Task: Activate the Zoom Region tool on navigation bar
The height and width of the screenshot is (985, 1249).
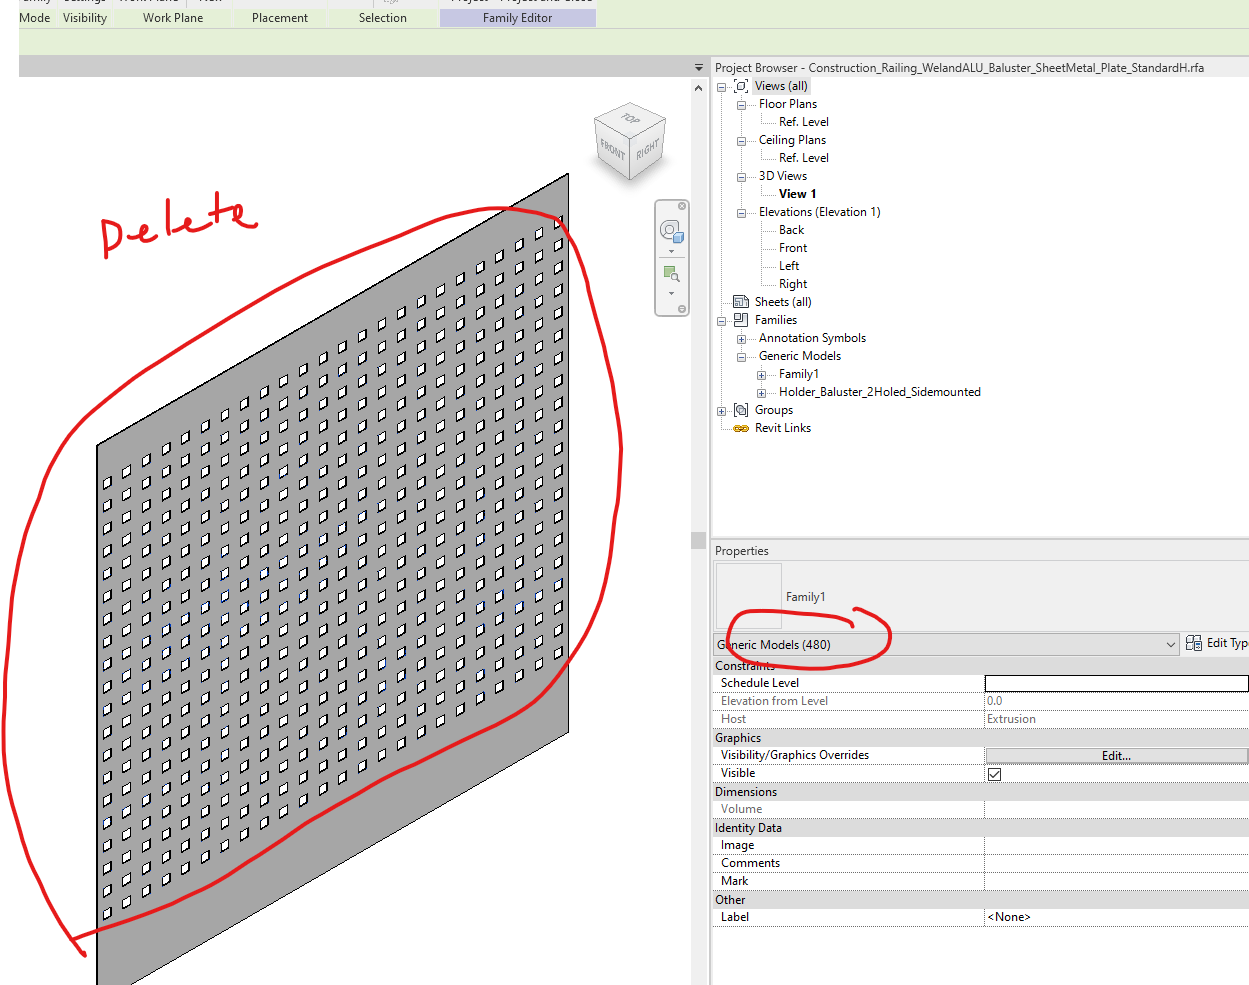Action: [x=671, y=273]
